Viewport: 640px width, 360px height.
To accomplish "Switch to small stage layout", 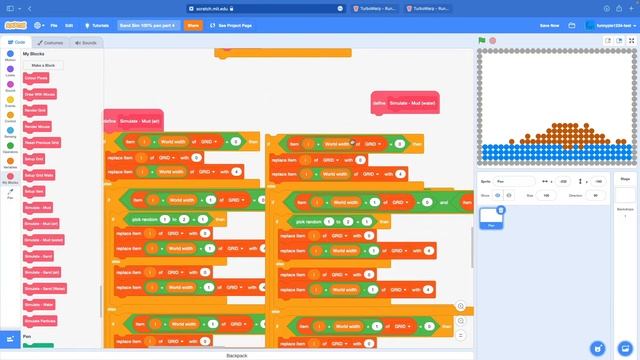I will coord(608,40).
